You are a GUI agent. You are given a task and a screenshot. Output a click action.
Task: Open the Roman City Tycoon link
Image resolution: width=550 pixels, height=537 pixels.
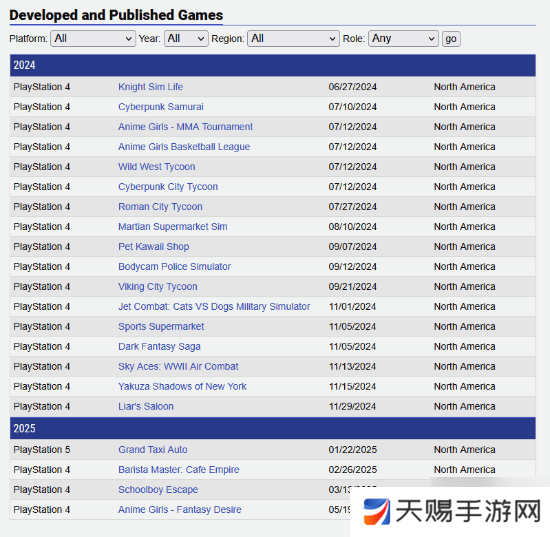[x=160, y=207]
